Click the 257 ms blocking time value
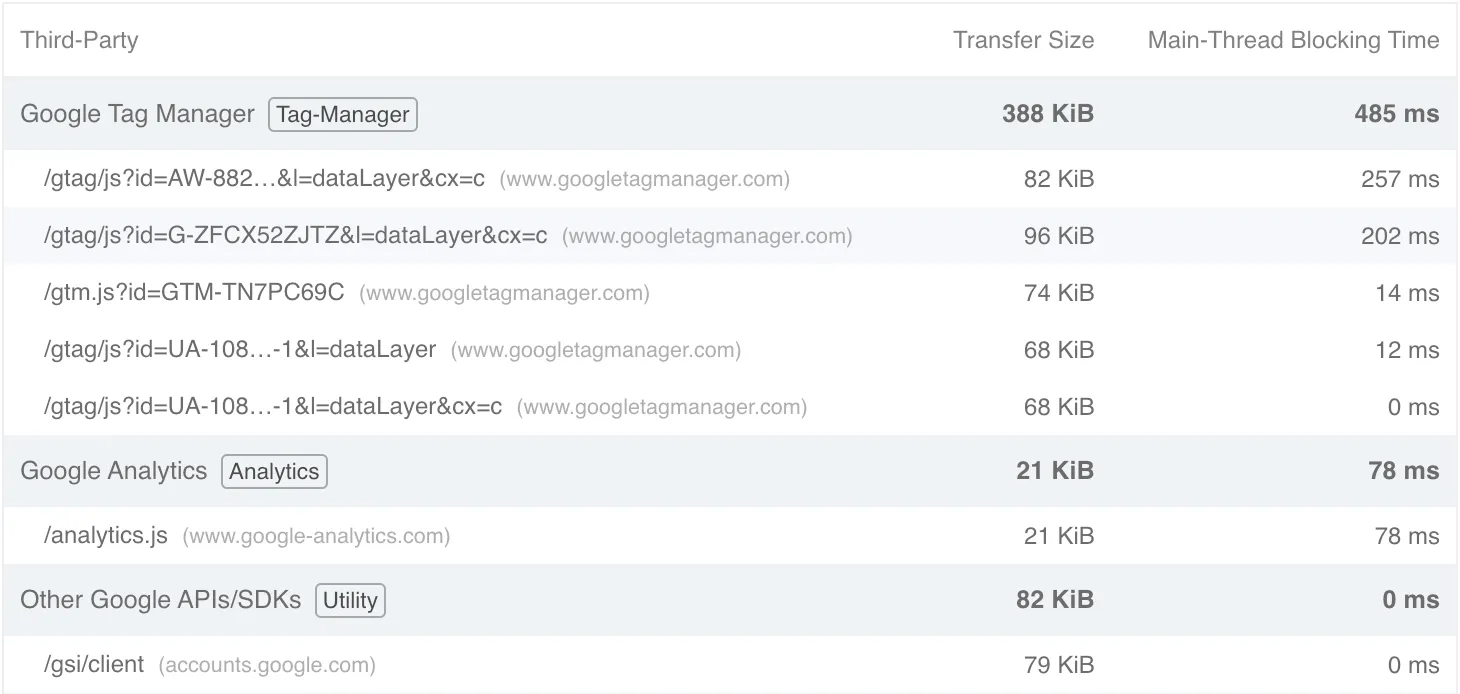The height and width of the screenshot is (694, 1460). point(1400,179)
